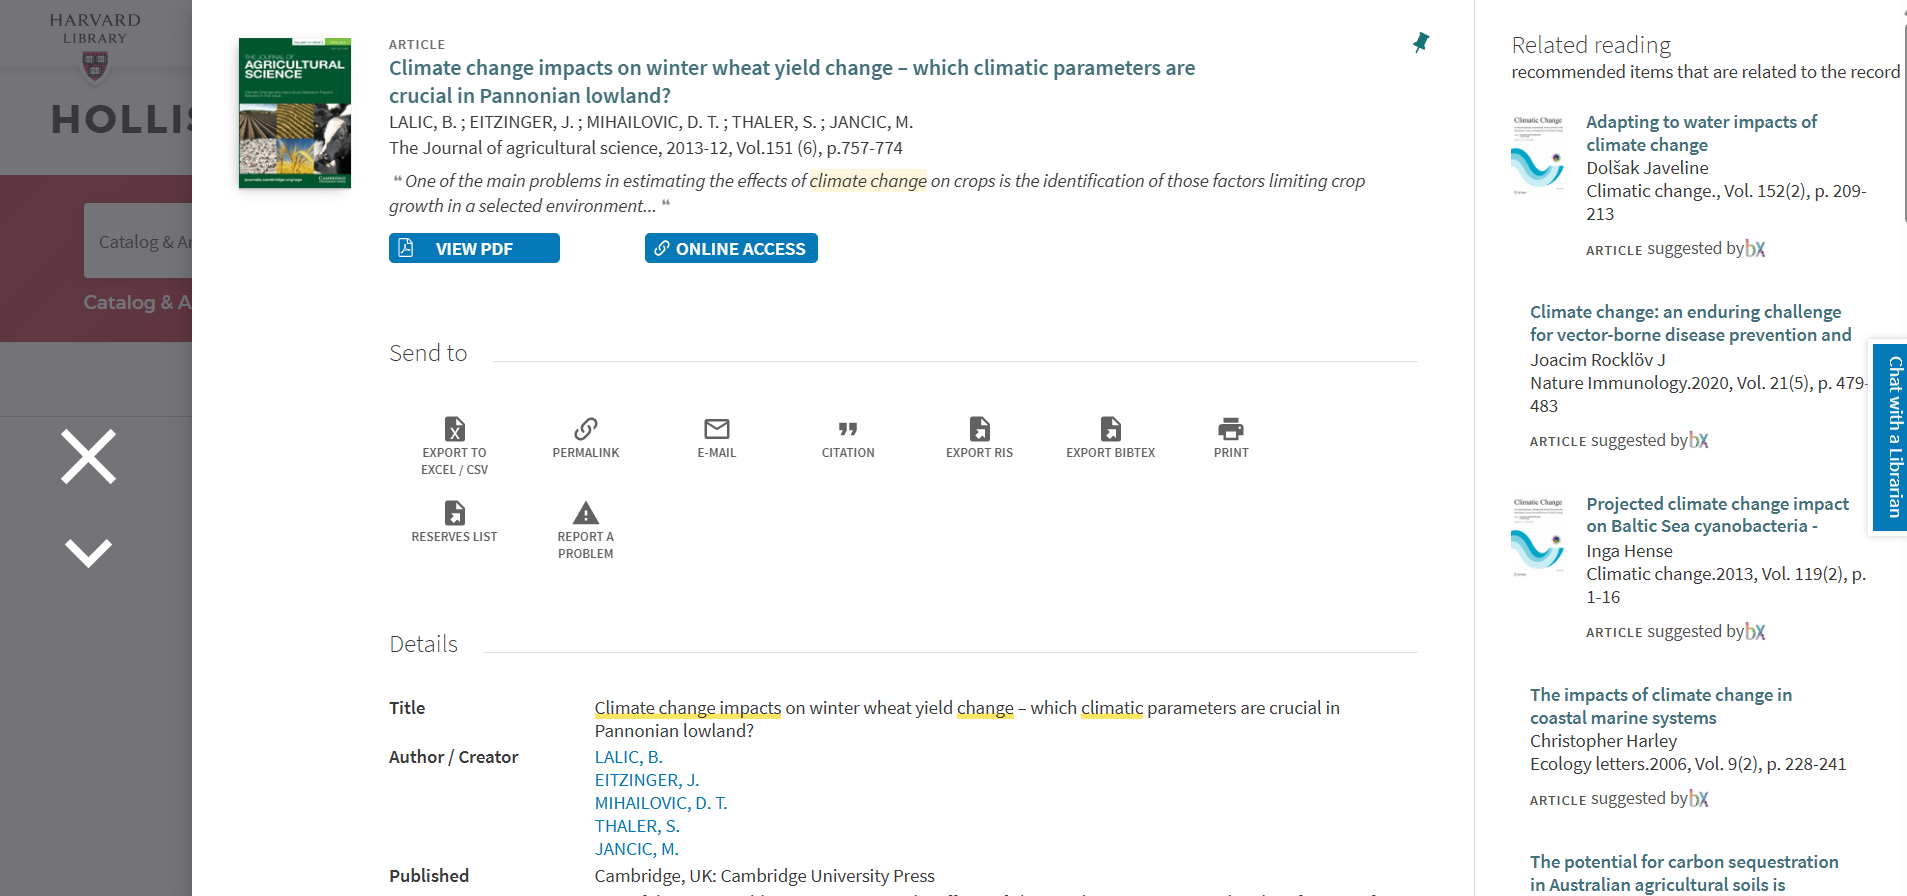Select author link LALIC, B.
Viewport: 1907px width, 896px height.
(x=628, y=757)
